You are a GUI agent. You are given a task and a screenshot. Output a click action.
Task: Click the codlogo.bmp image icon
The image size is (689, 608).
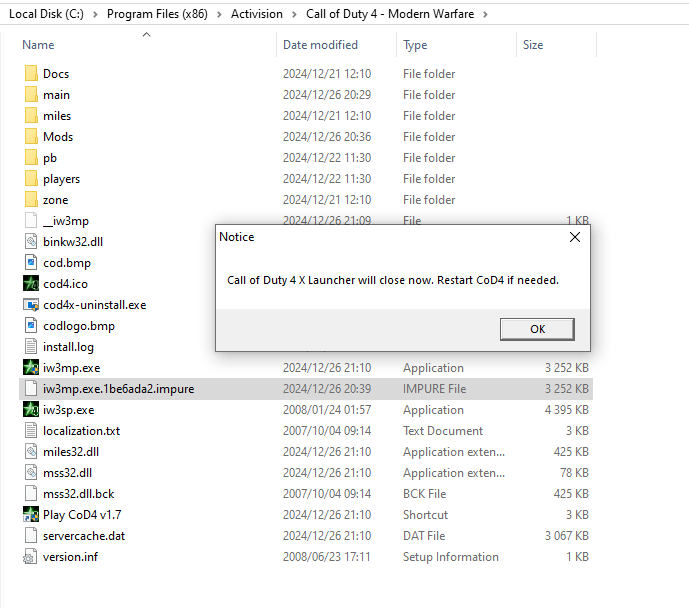(31, 326)
